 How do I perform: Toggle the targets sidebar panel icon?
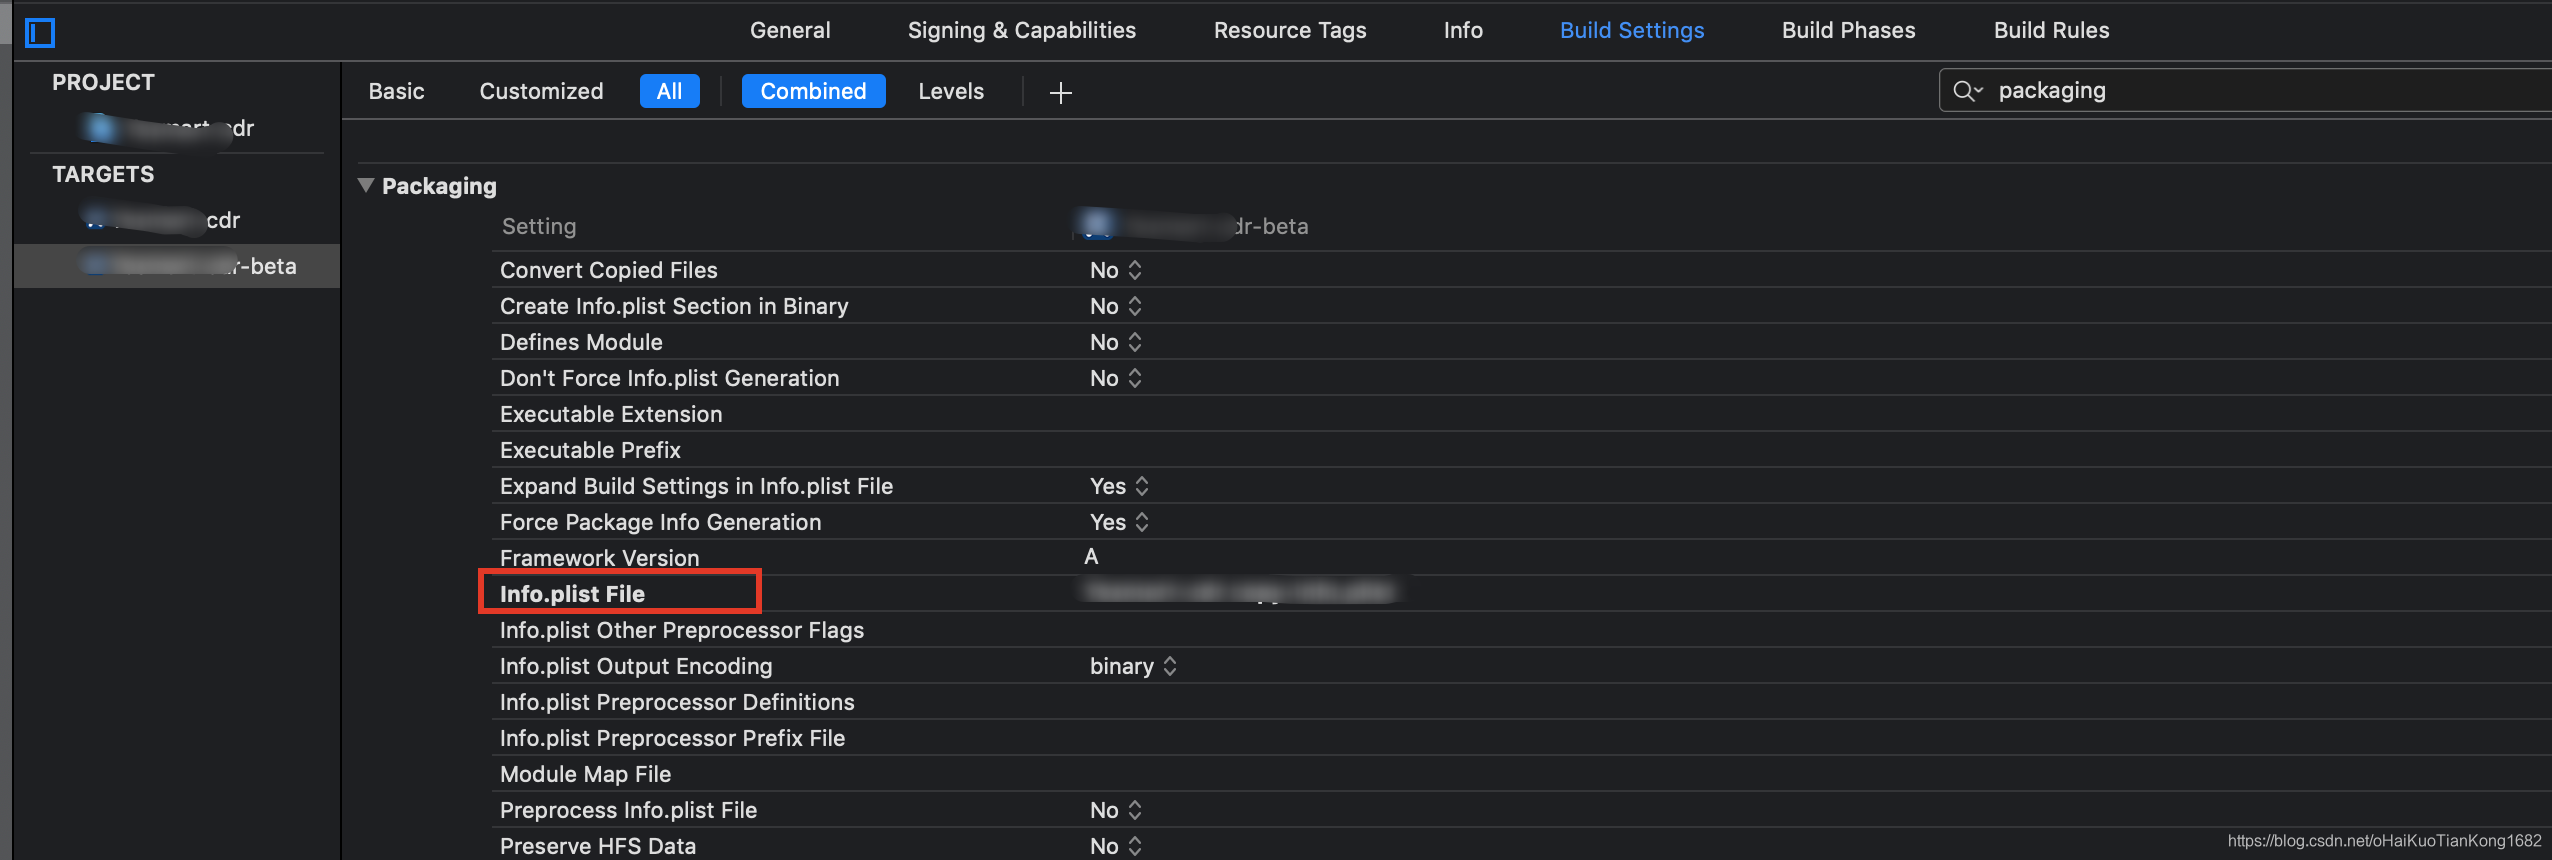coord(40,33)
